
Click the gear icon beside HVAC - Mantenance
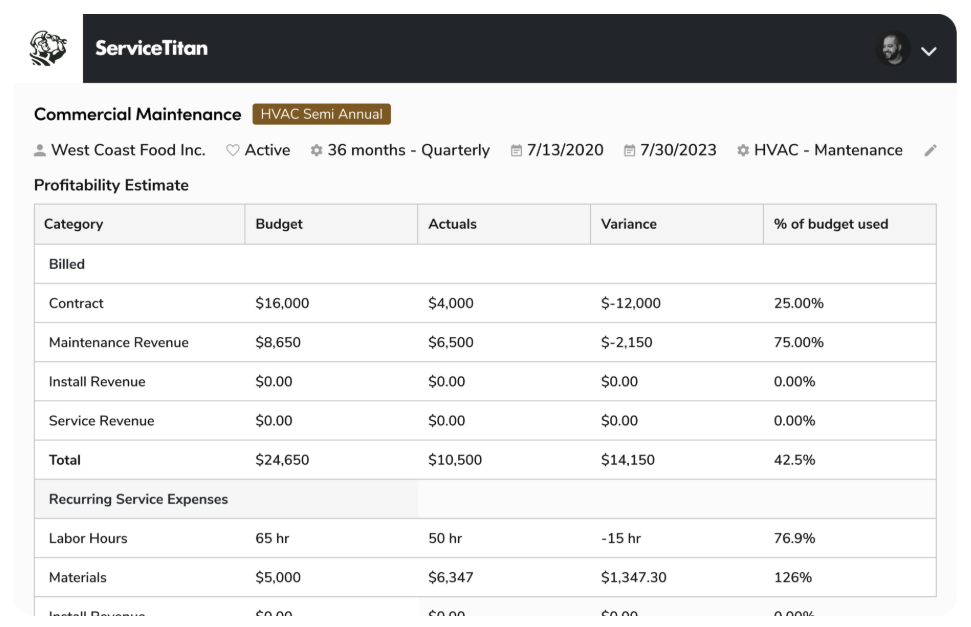(x=743, y=151)
